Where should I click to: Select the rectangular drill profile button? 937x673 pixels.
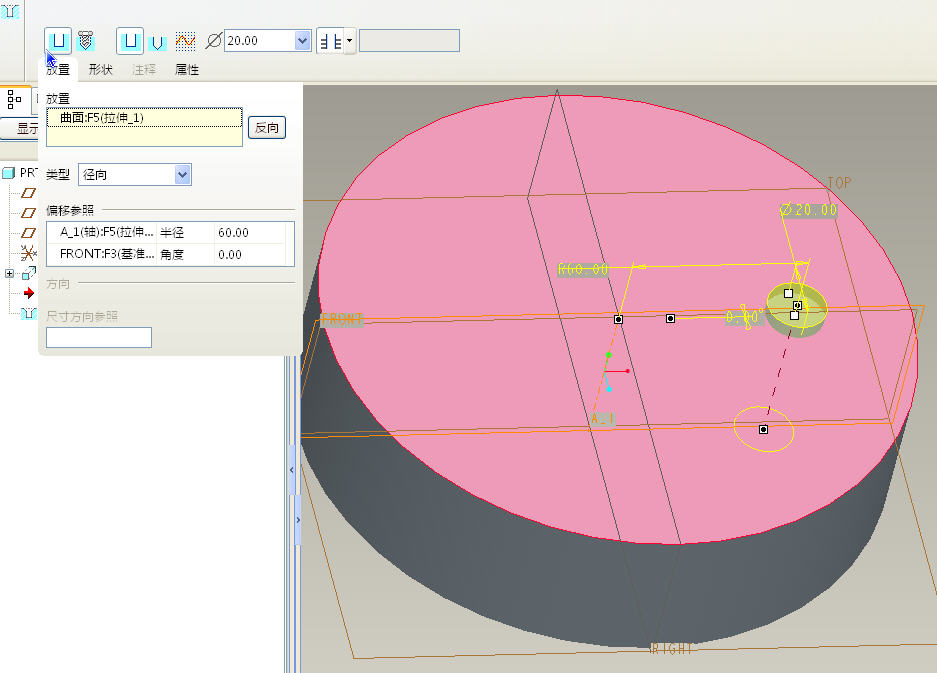click(x=130, y=41)
